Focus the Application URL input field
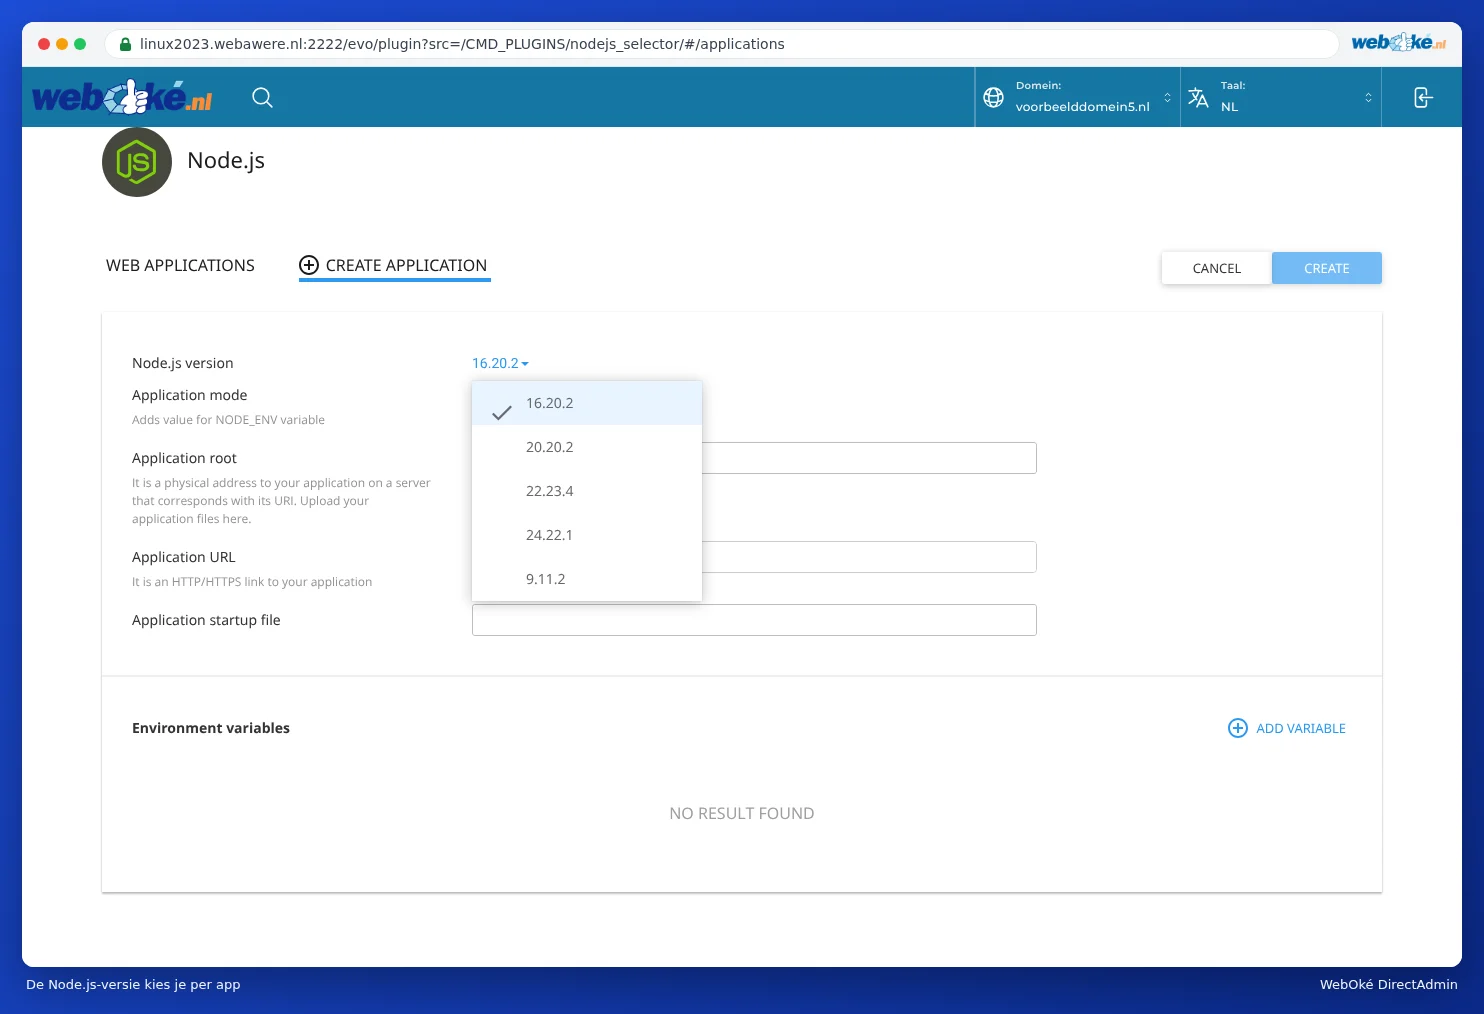The image size is (1484, 1014). 869,557
